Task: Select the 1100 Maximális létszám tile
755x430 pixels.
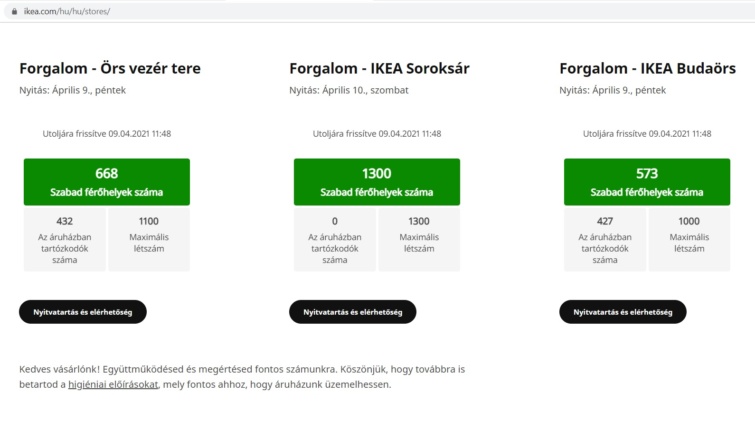Action: pyautogui.click(x=149, y=239)
